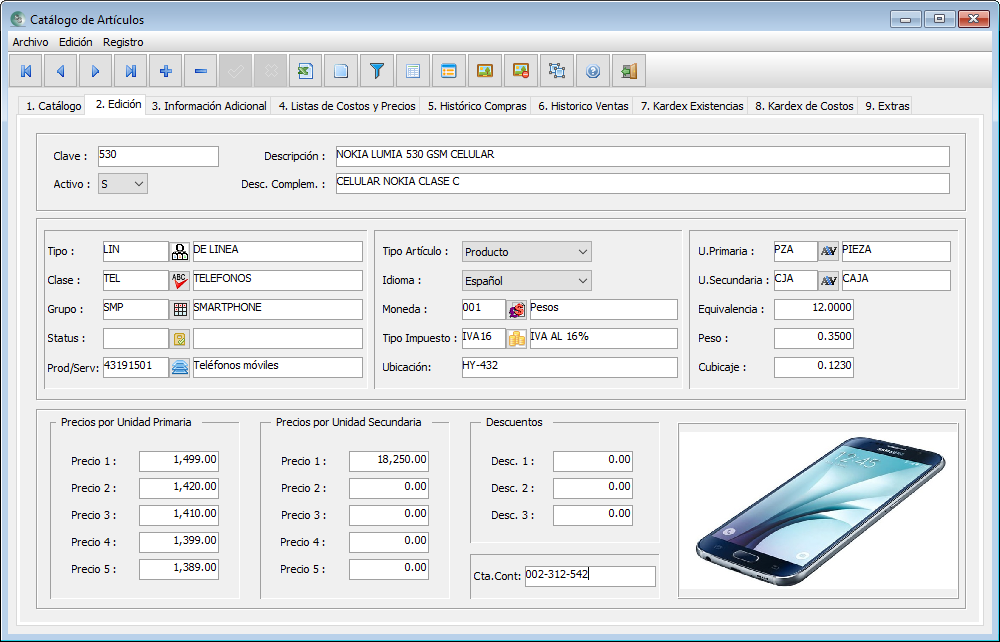Delete the record with the minus icon

click(x=201, y=71)
